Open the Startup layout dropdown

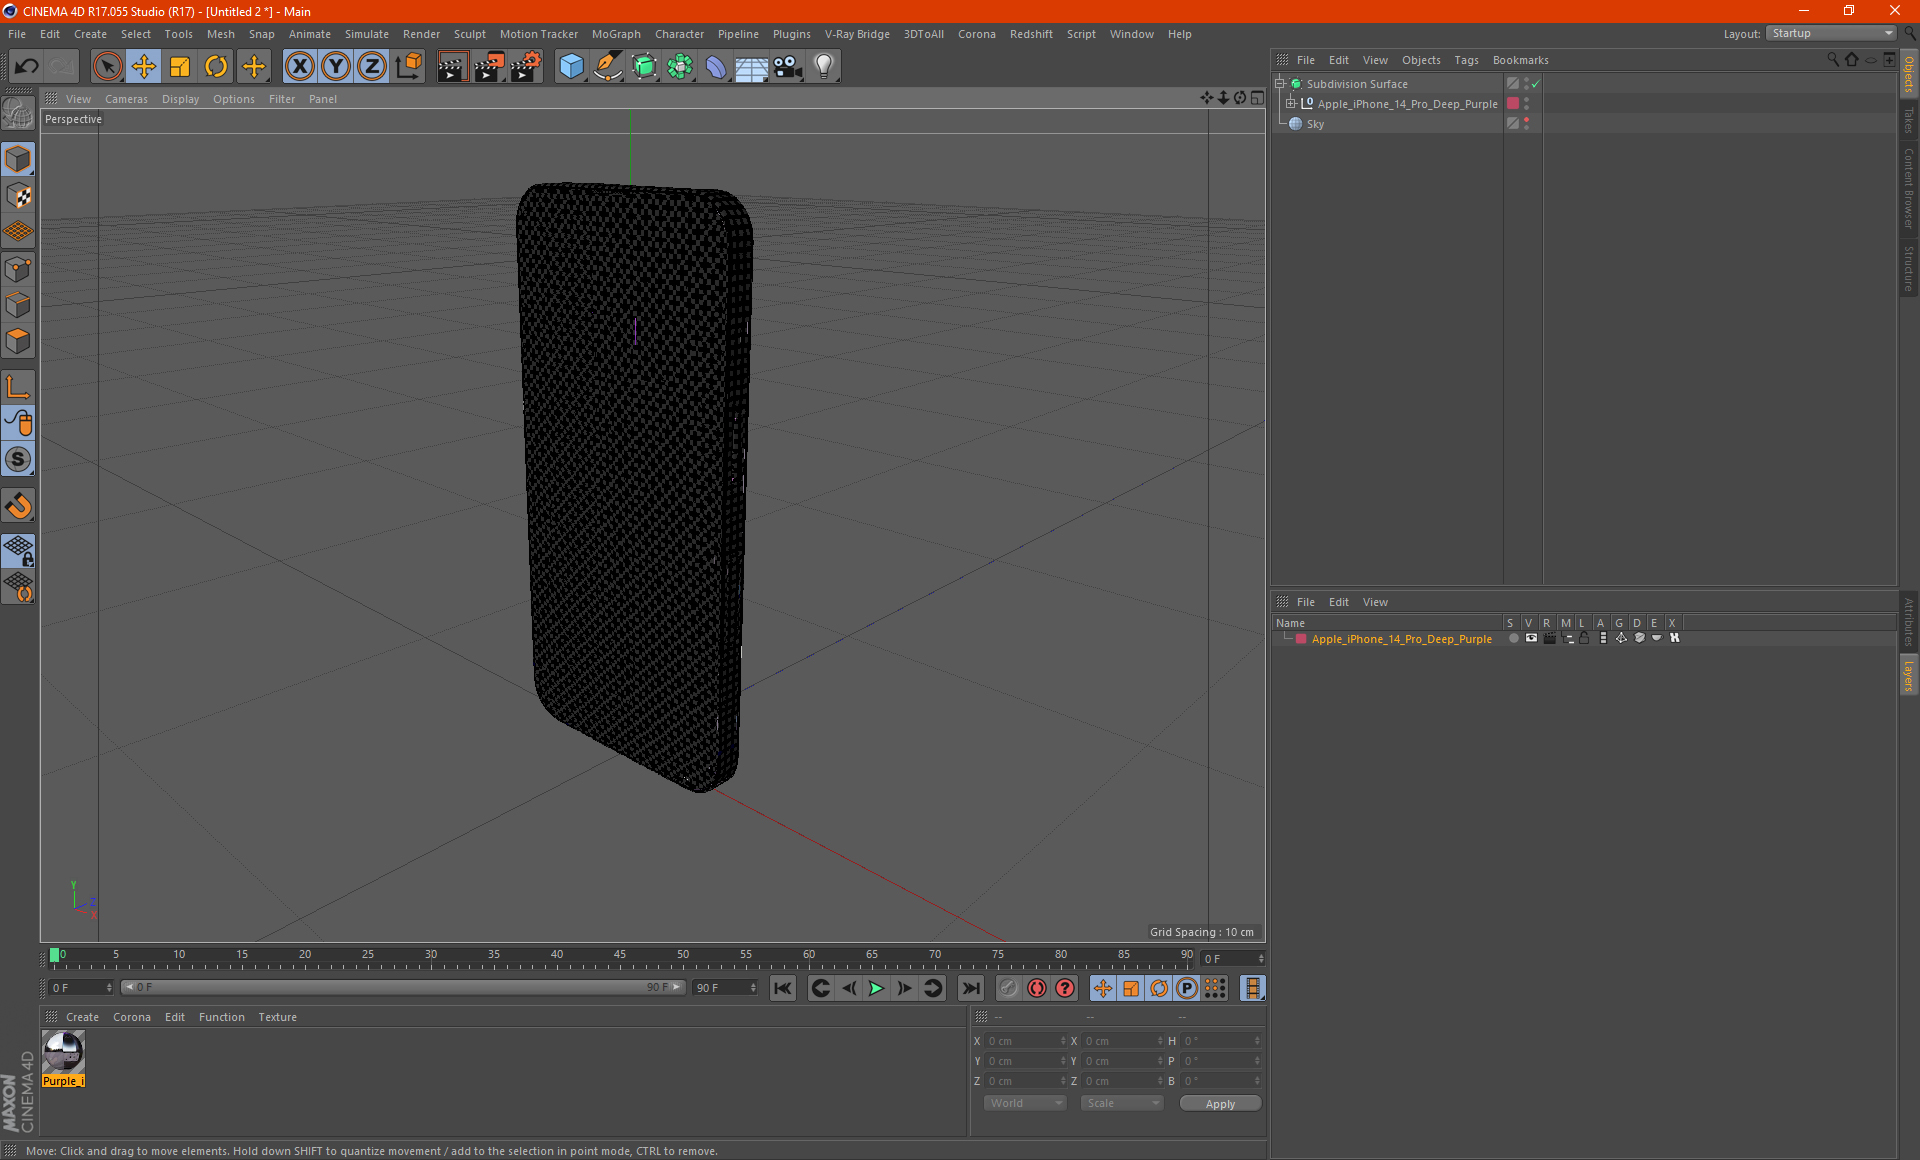[x=1831, y=33]
